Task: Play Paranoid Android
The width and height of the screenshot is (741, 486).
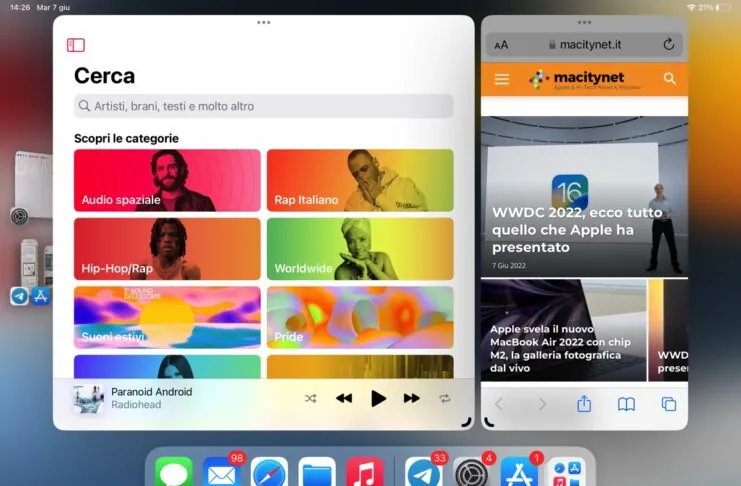Action: [x=378, y=399]
